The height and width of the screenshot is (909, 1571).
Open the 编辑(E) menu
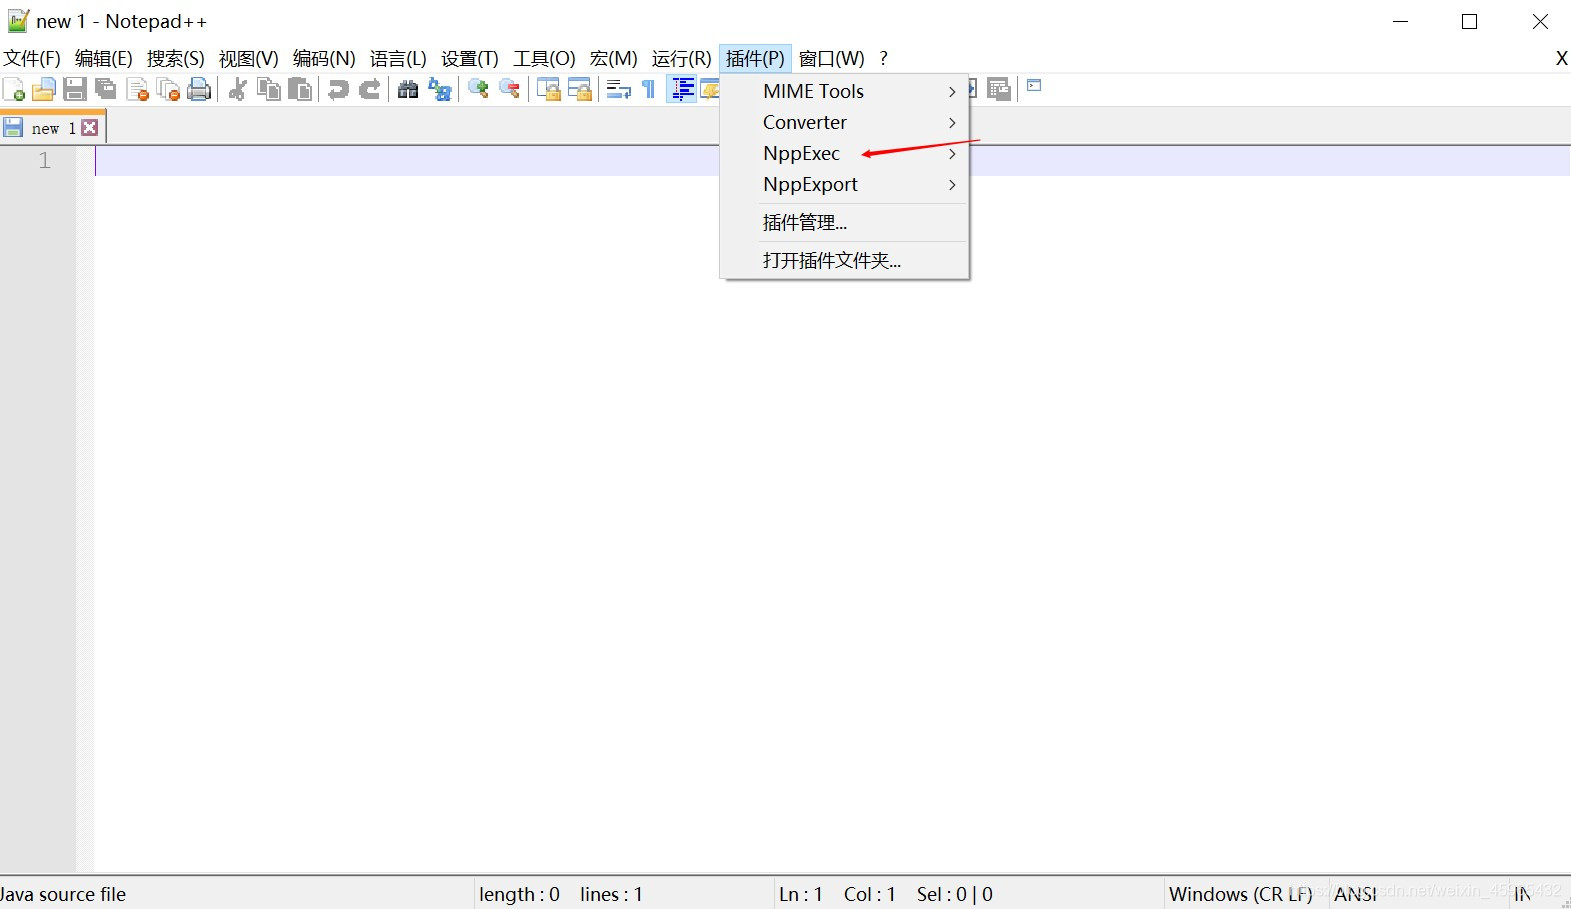coord(104,59)
